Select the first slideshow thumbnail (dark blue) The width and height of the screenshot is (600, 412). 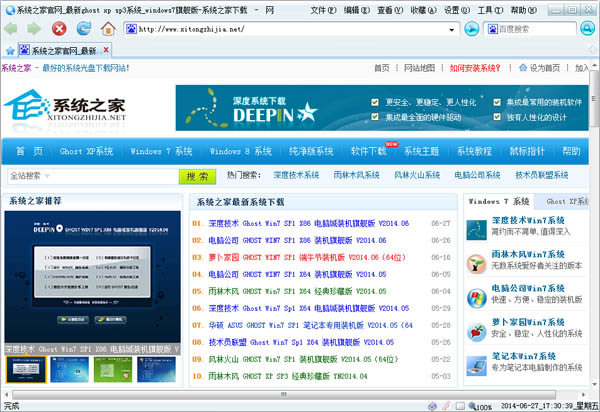point(26,369)
